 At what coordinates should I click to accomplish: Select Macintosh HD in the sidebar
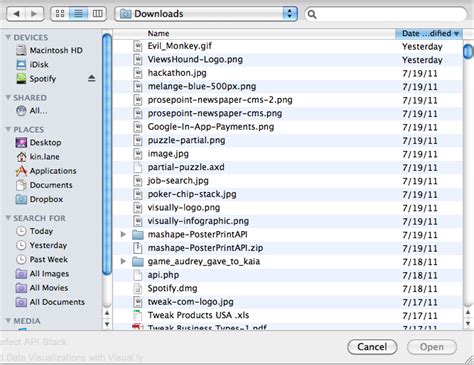click(x=49, y=50)
